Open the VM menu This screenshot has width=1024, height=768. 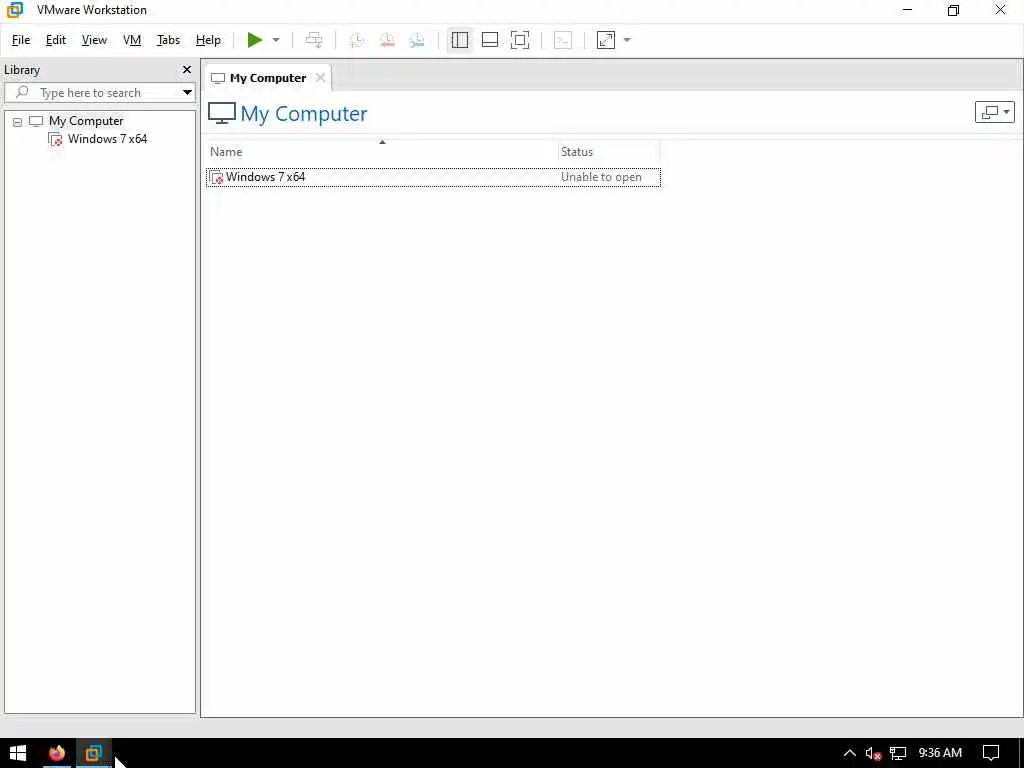(132, 40)
